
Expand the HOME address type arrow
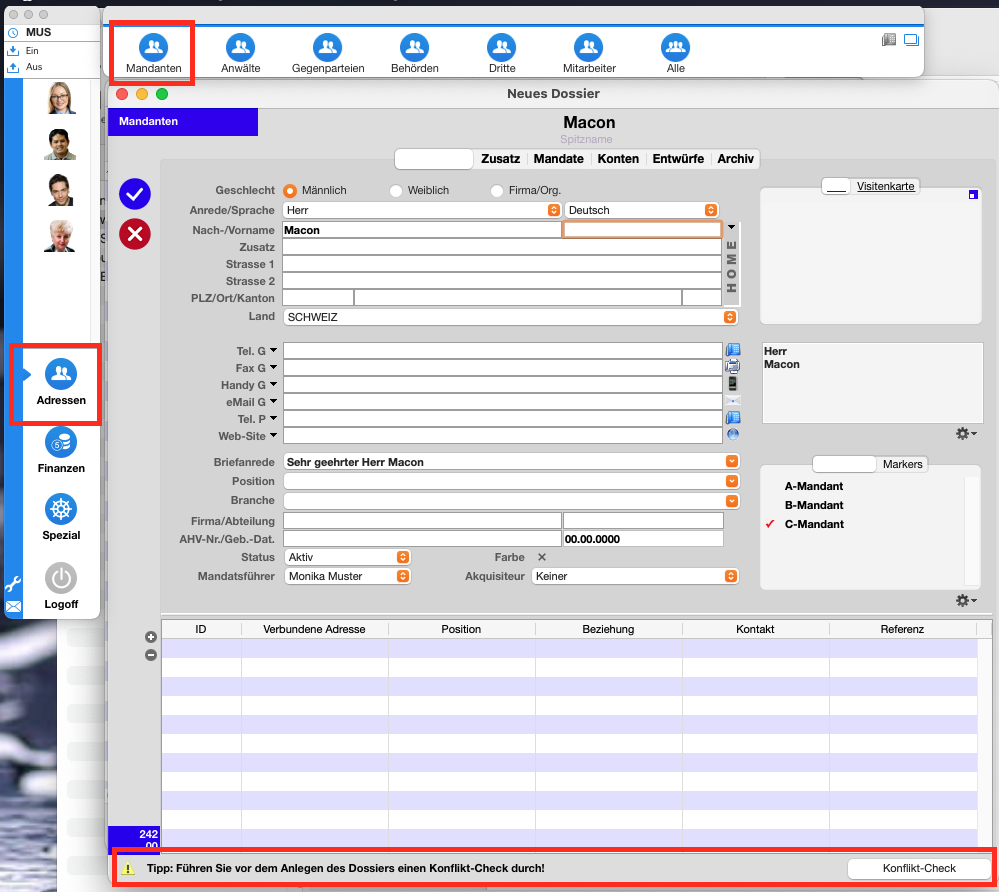731,227
